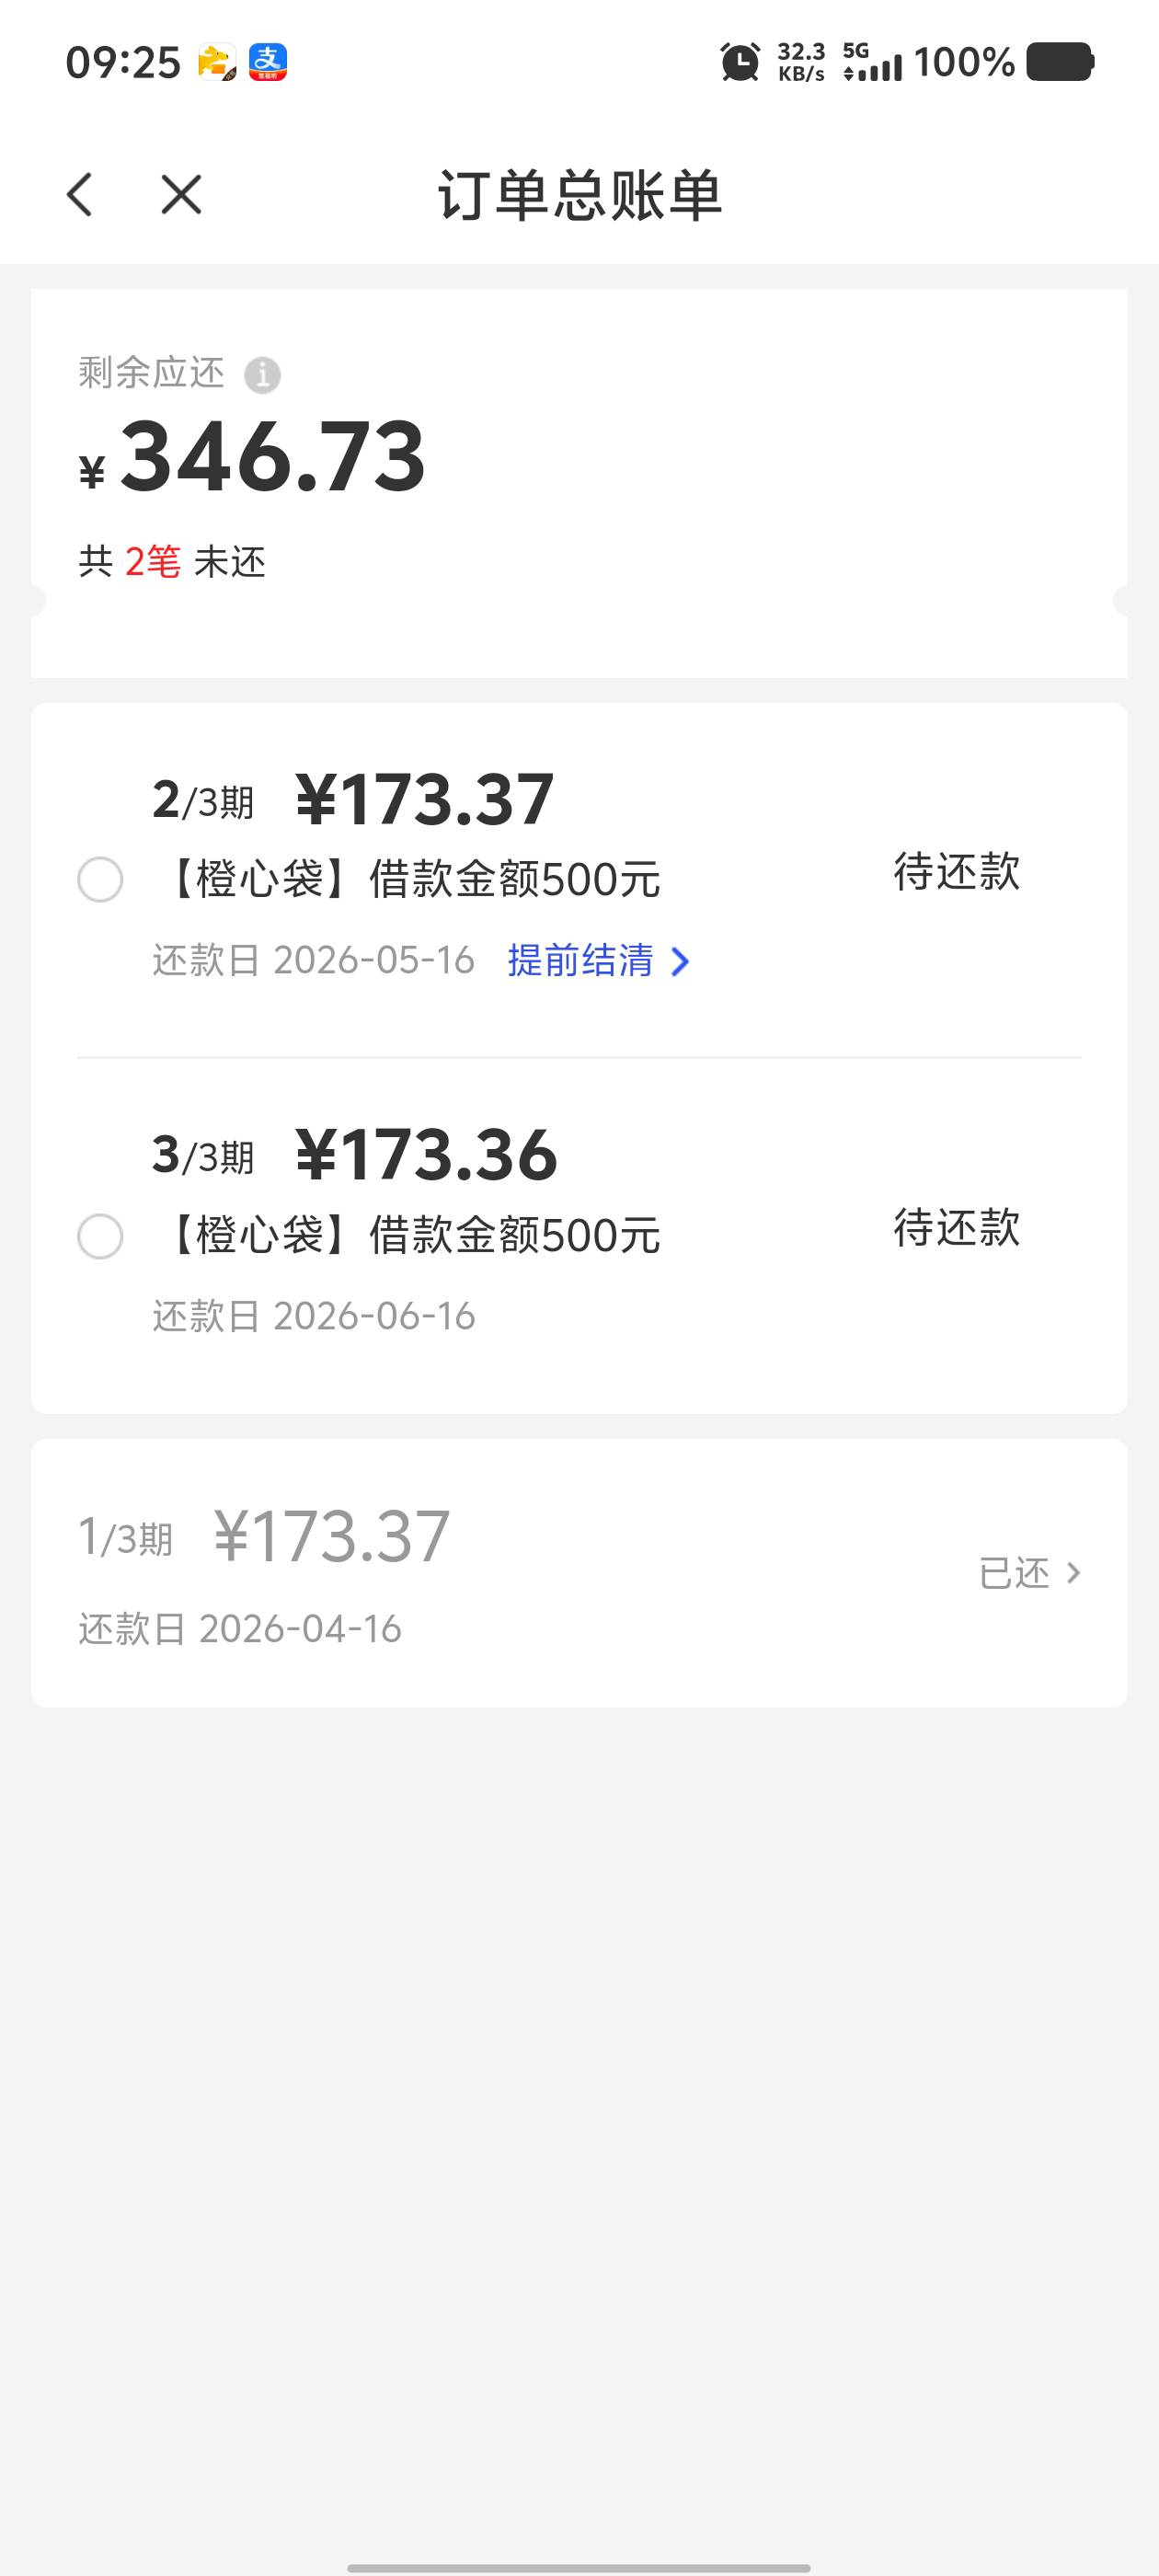The width and height of the screenshot is (1159, 2576).
Task: Select the 3/3期 installment radio button
Action: click(x=100, y=1237)
